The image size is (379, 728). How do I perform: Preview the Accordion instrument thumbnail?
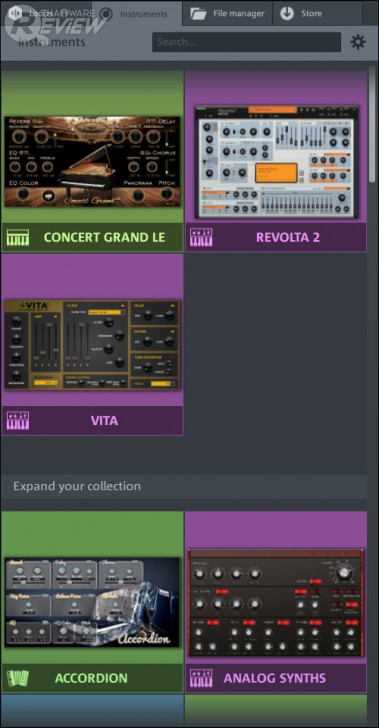click(x=92, y=602)
